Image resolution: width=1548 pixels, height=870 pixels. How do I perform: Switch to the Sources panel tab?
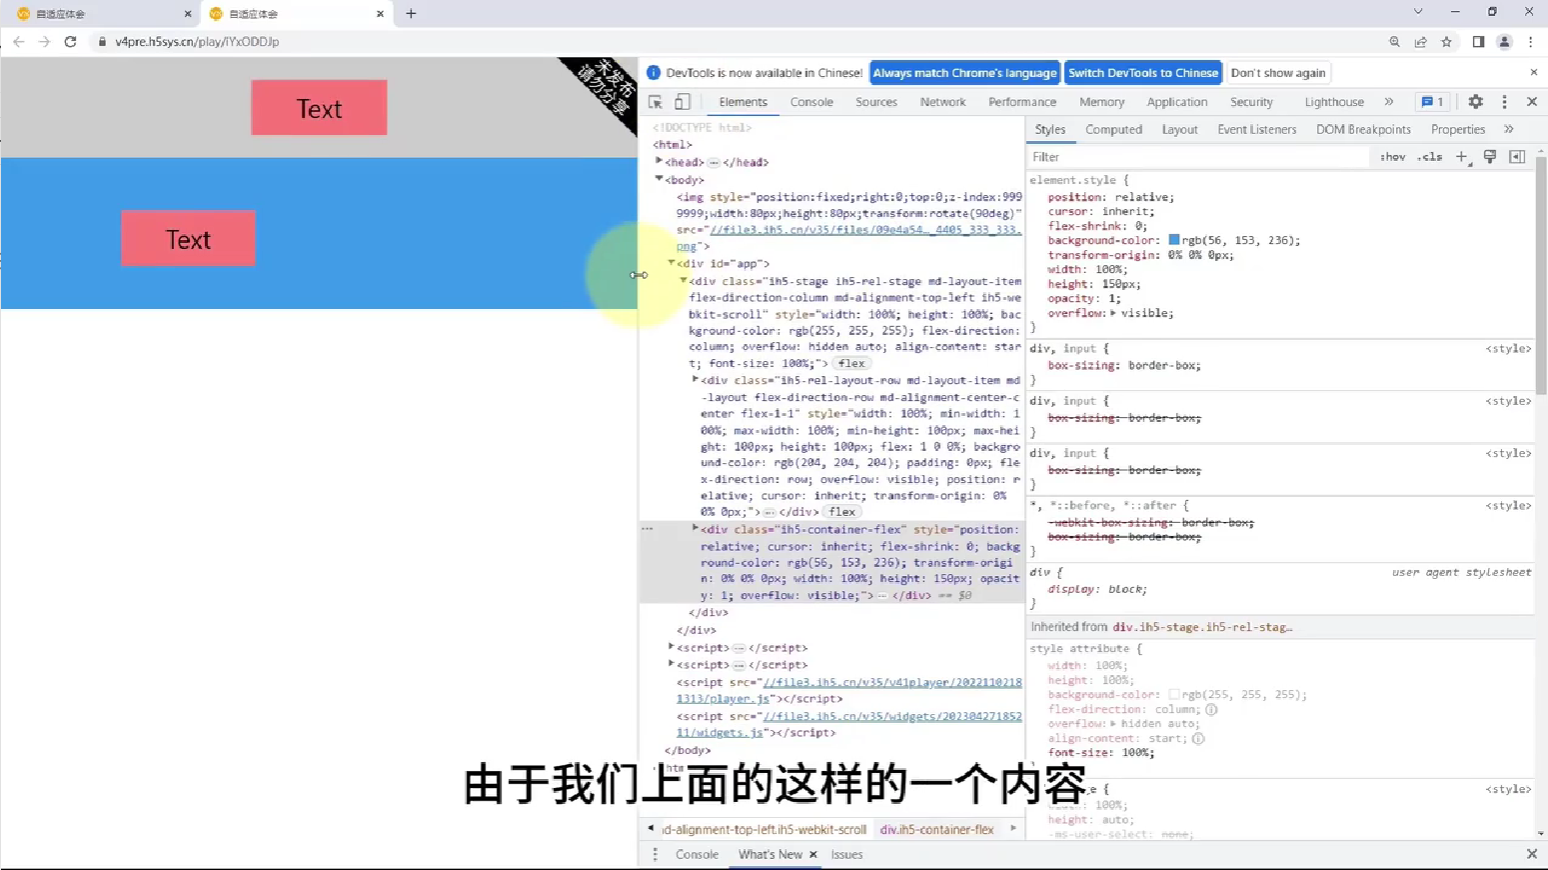[x=876, y=102]
